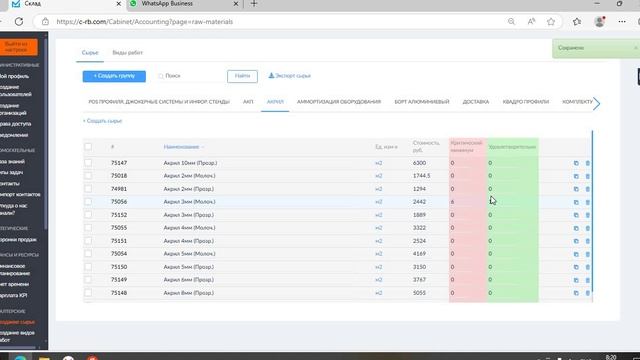Check the box for row 74981
Screen dimensions: 640x360
point(88,189)
